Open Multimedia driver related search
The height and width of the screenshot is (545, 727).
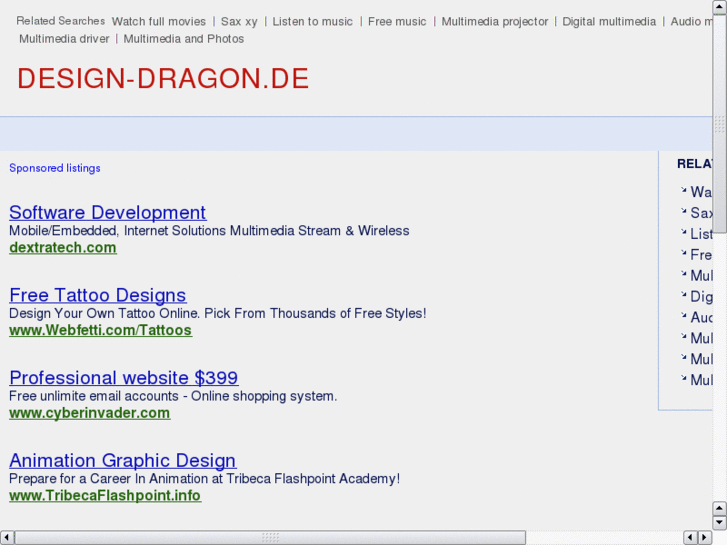tap(64, 39)
